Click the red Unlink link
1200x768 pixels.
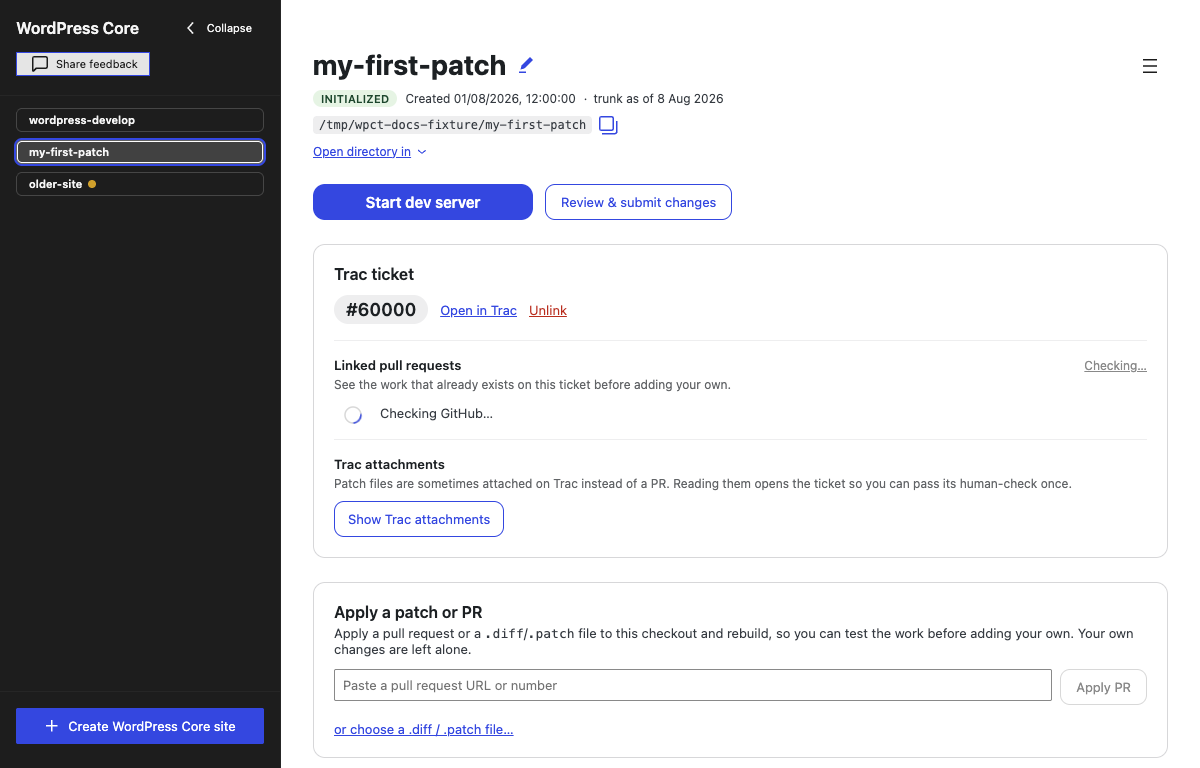[x=548, y=311]
